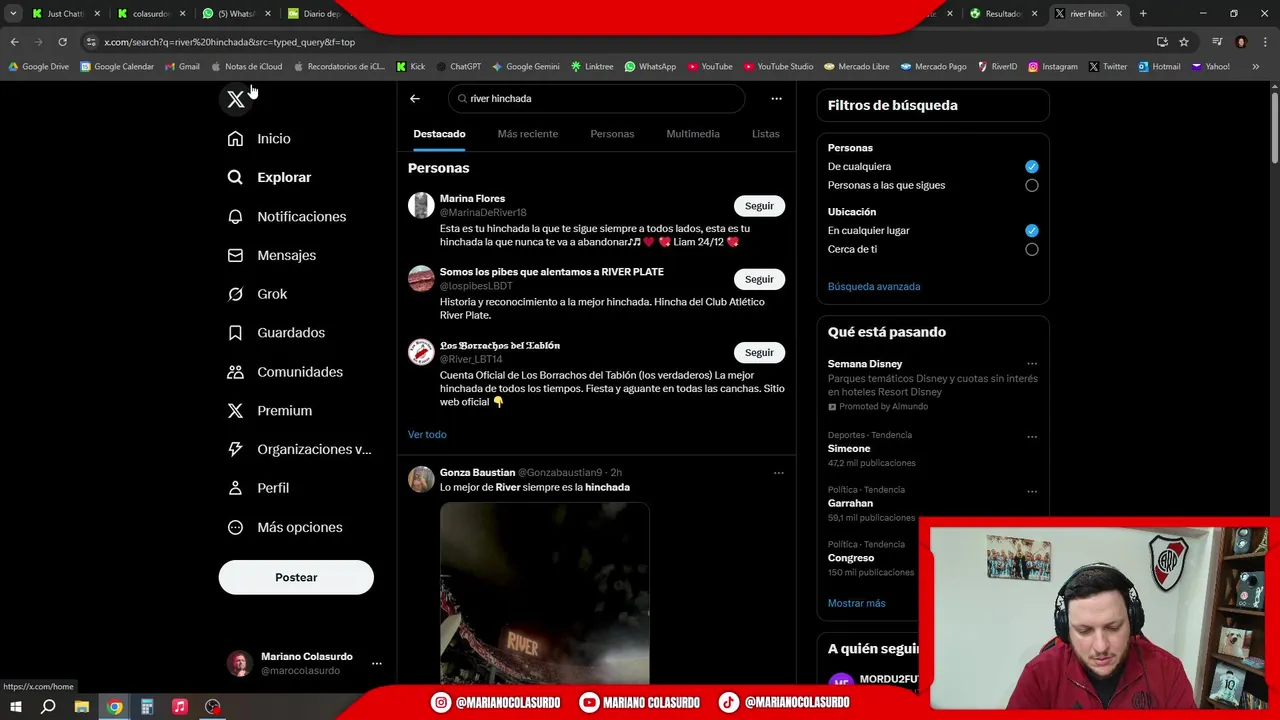This screenshot has width=1280, height=720.
Task: Open three-dot menu on Gonza Baustian post
Action: pyautogui.click(x=779, y=473)
